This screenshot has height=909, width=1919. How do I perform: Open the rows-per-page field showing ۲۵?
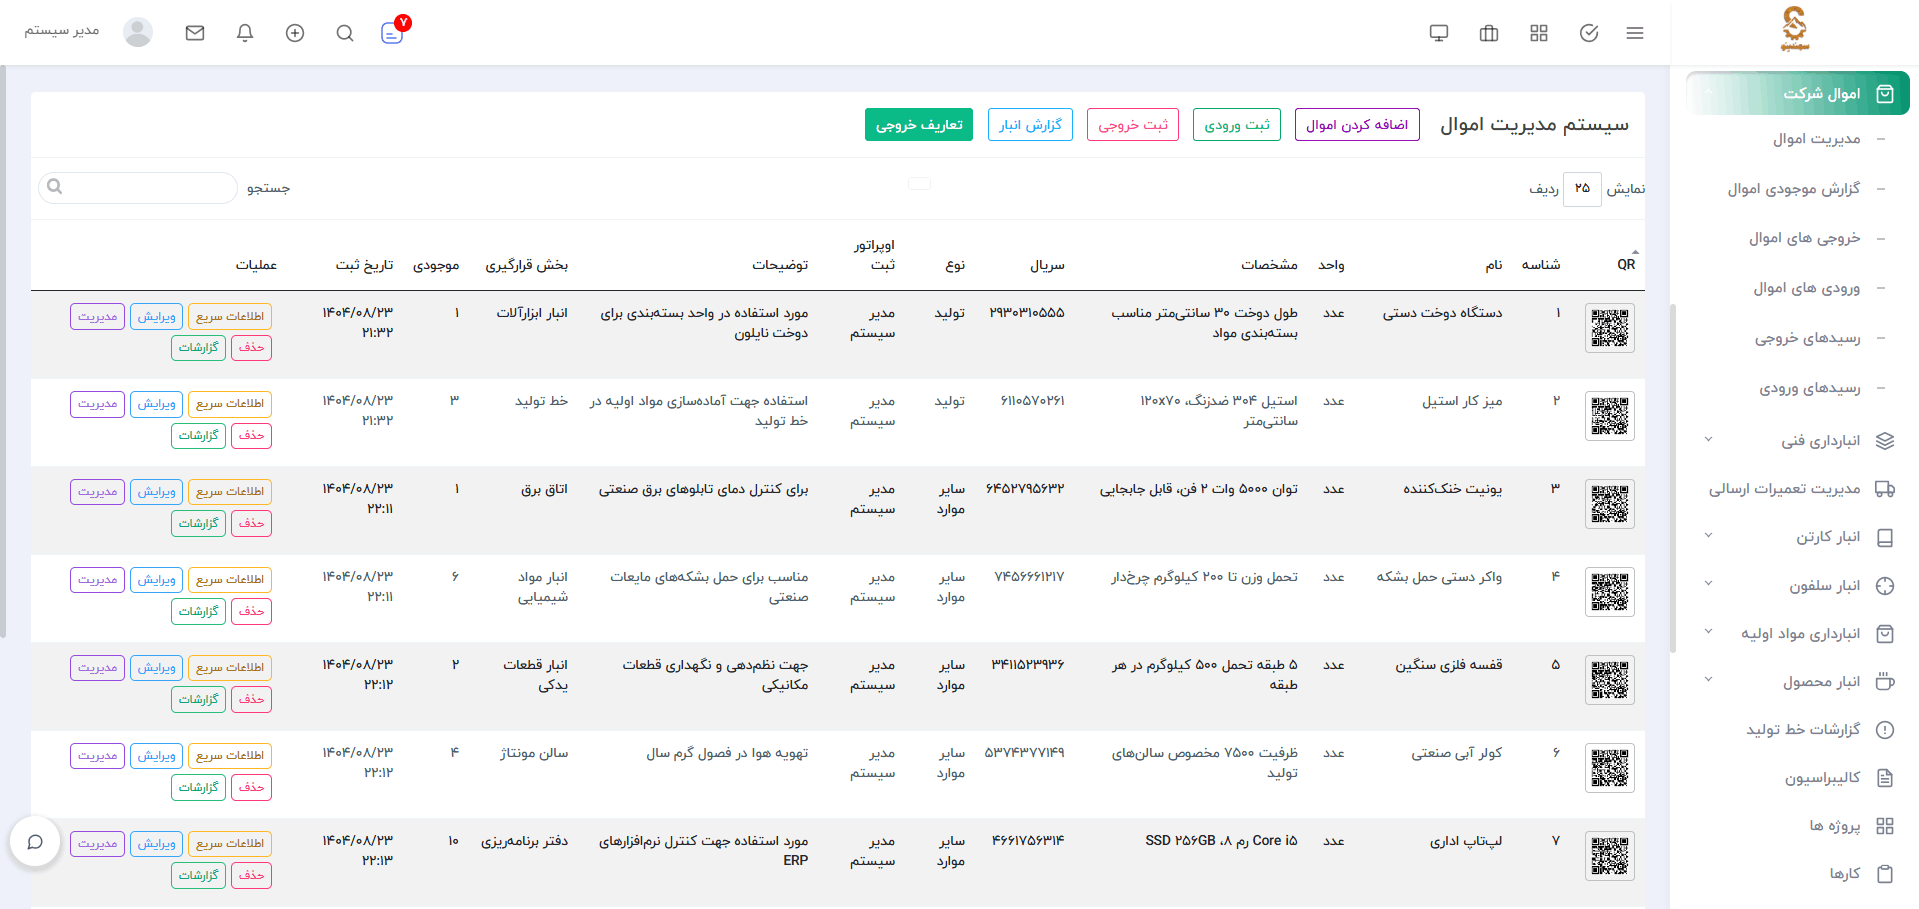tap(1582, 188)
